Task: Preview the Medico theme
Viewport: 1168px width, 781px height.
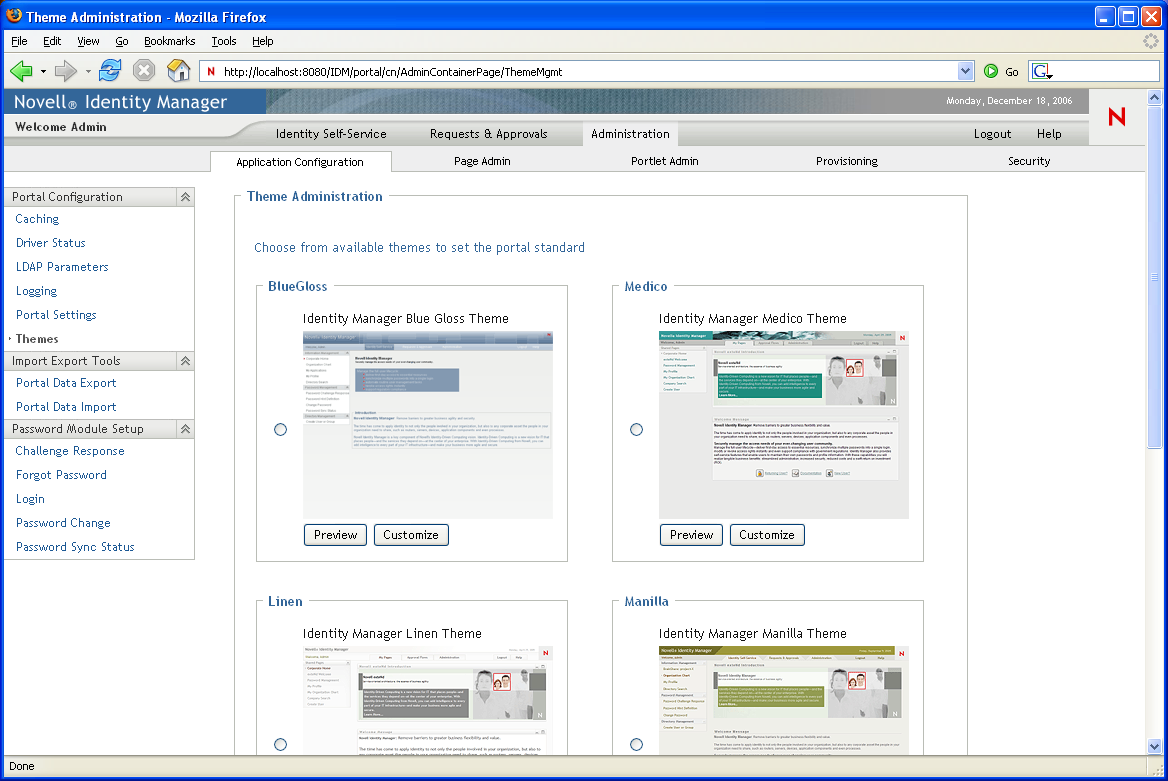Action: coord(691,535)
